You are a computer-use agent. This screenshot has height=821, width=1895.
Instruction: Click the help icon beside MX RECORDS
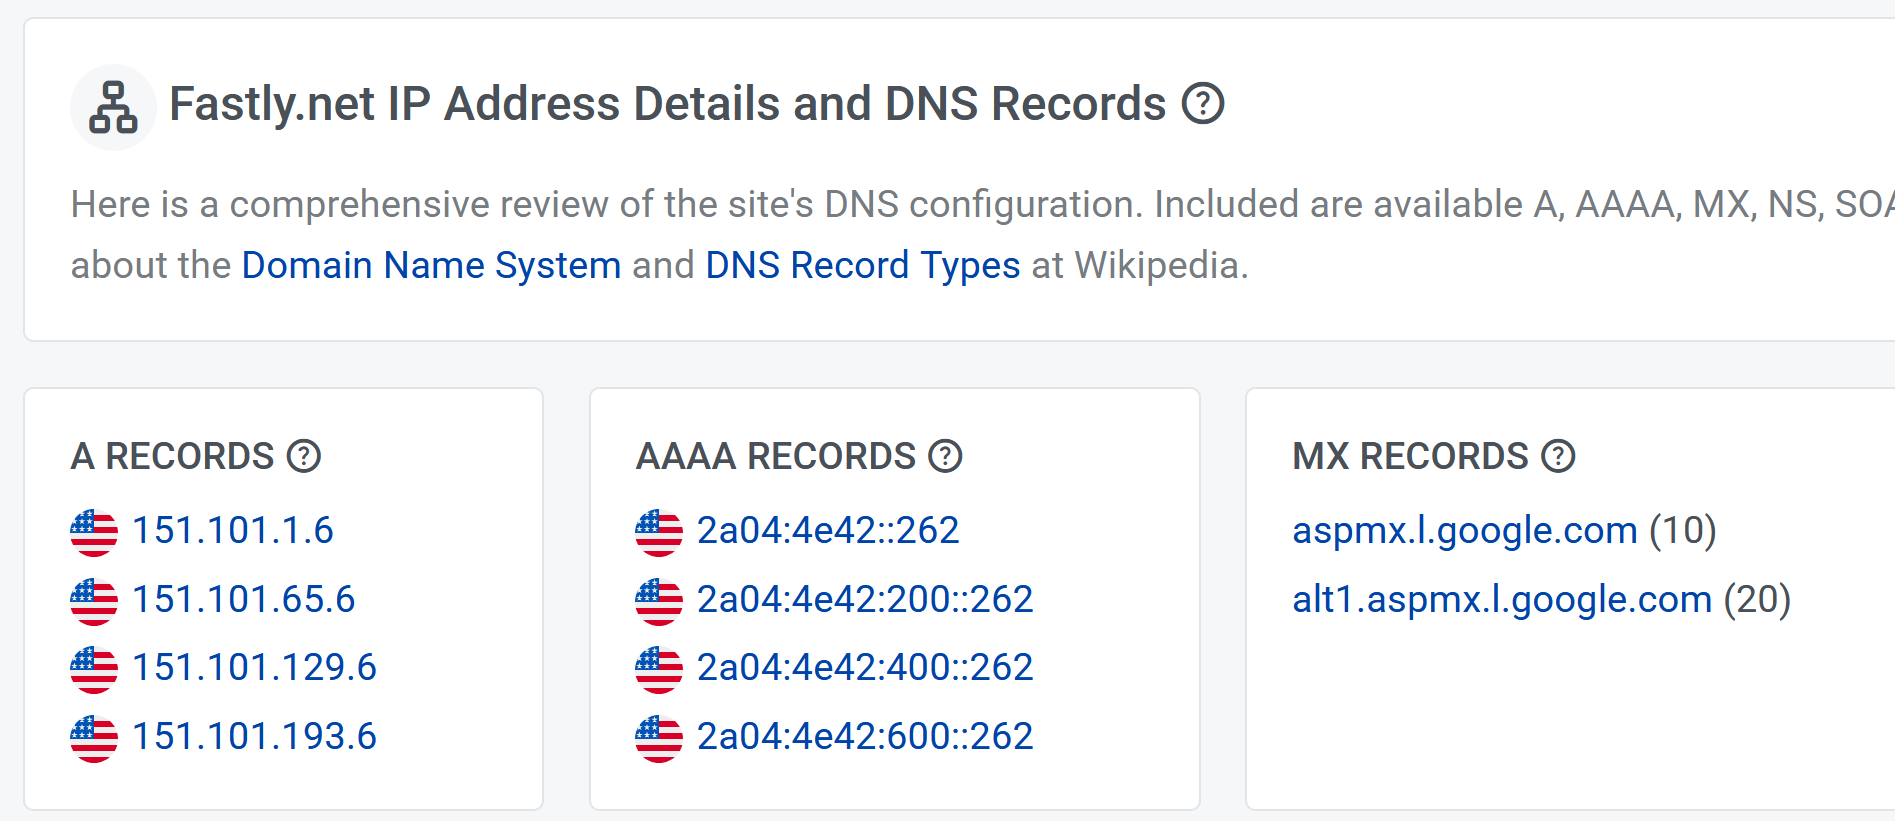click(x=1558, y=456)
